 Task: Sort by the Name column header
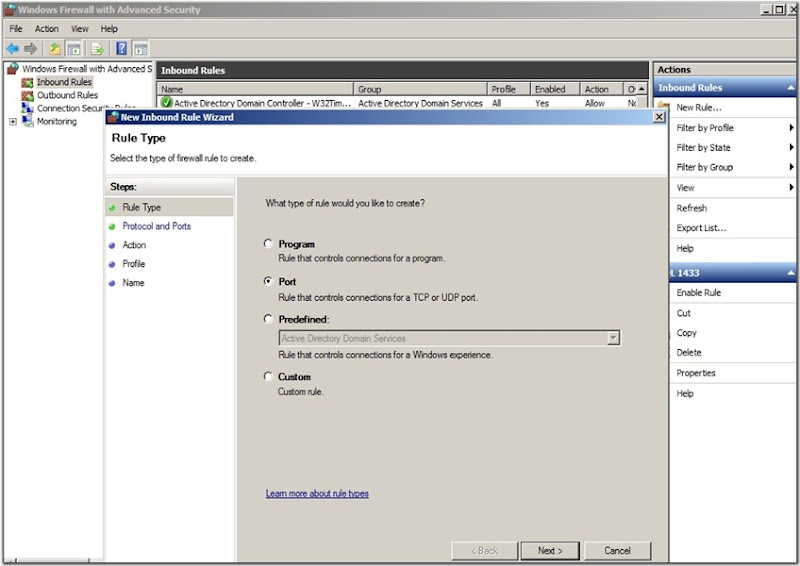point(255,89)
